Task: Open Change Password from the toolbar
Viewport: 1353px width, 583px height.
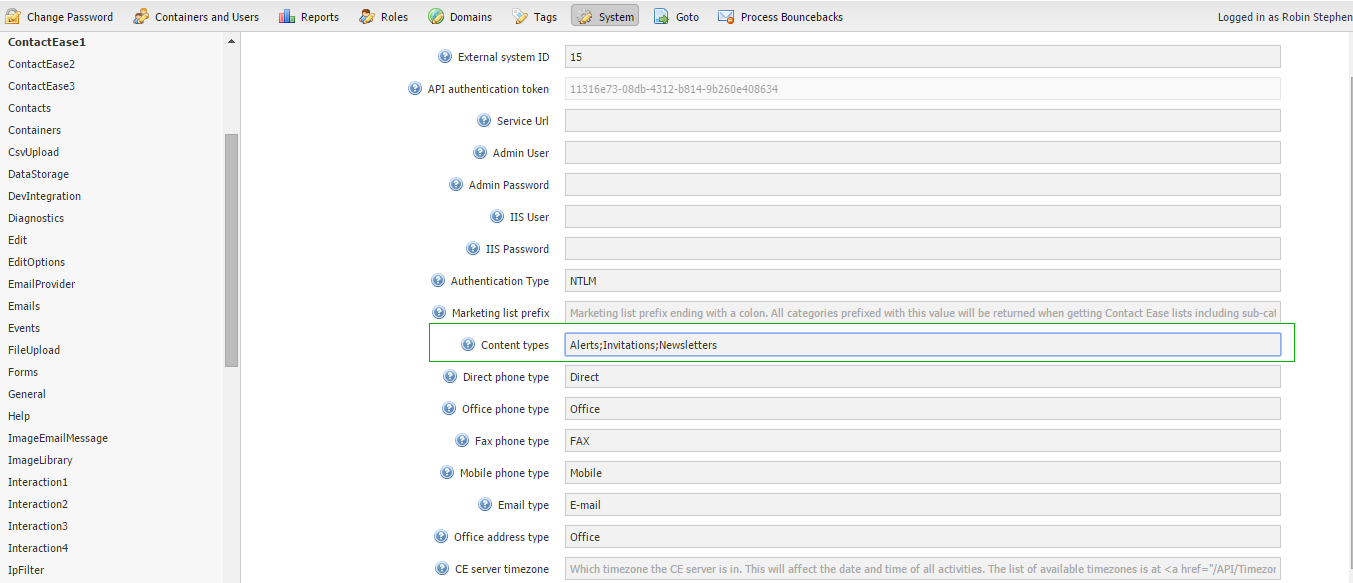Action: point(60,17)
